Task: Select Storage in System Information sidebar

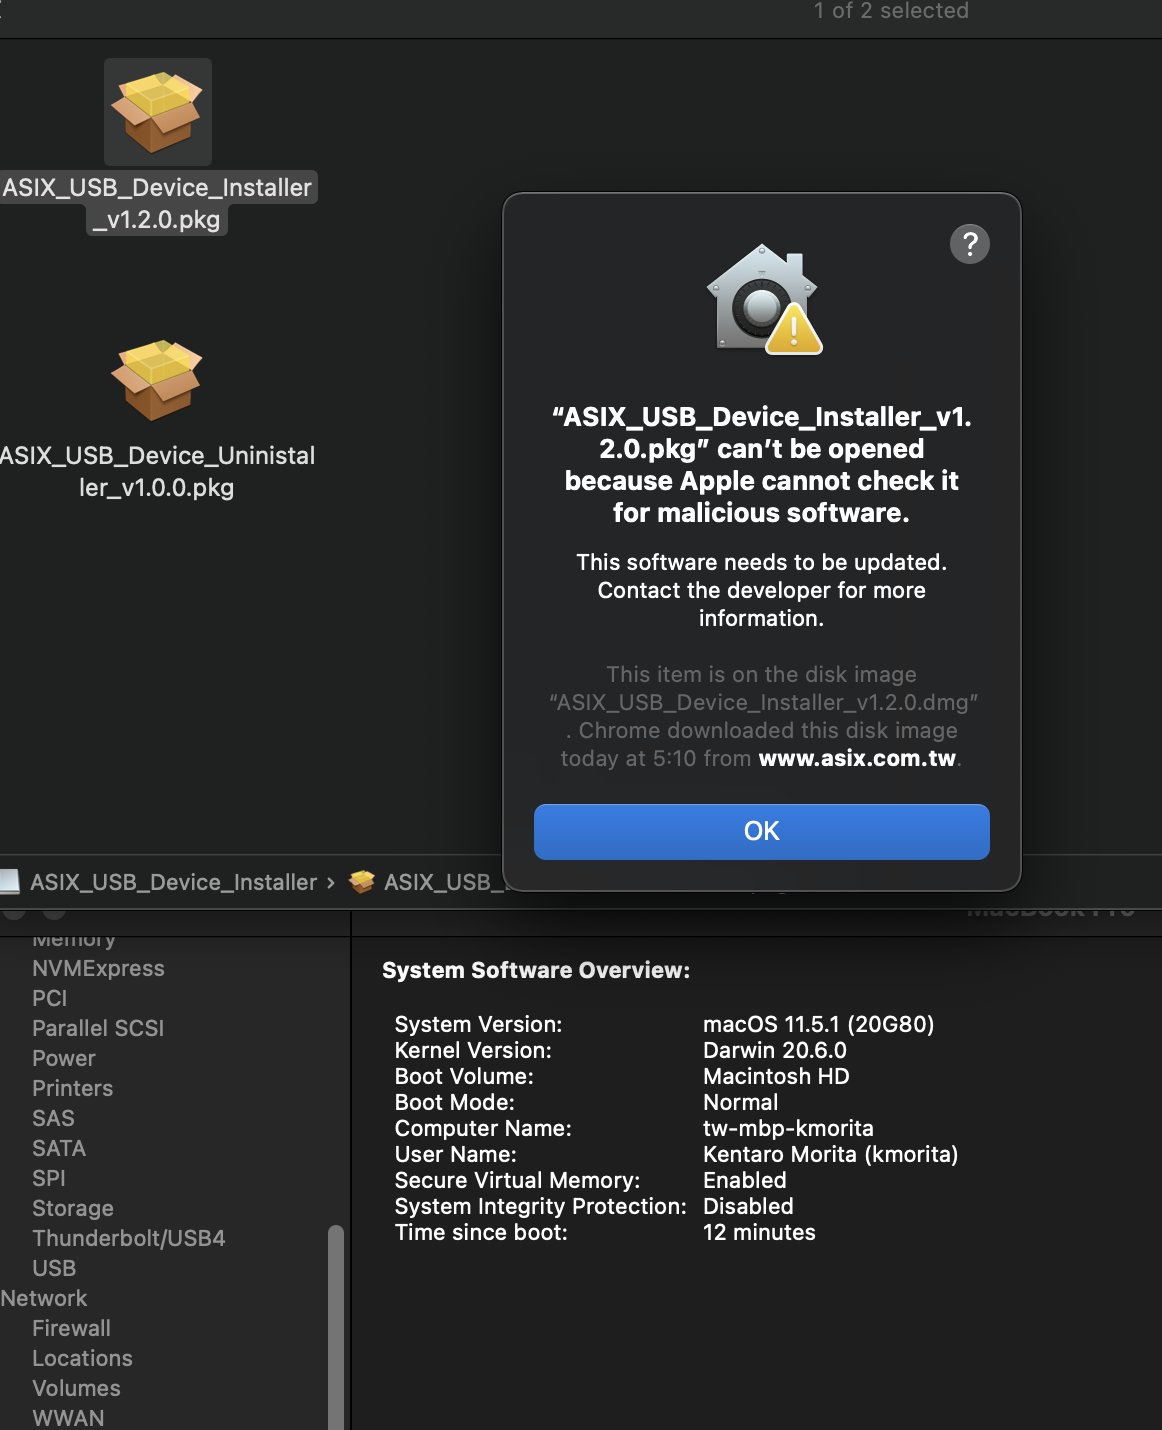Action: pos(73,1208)
